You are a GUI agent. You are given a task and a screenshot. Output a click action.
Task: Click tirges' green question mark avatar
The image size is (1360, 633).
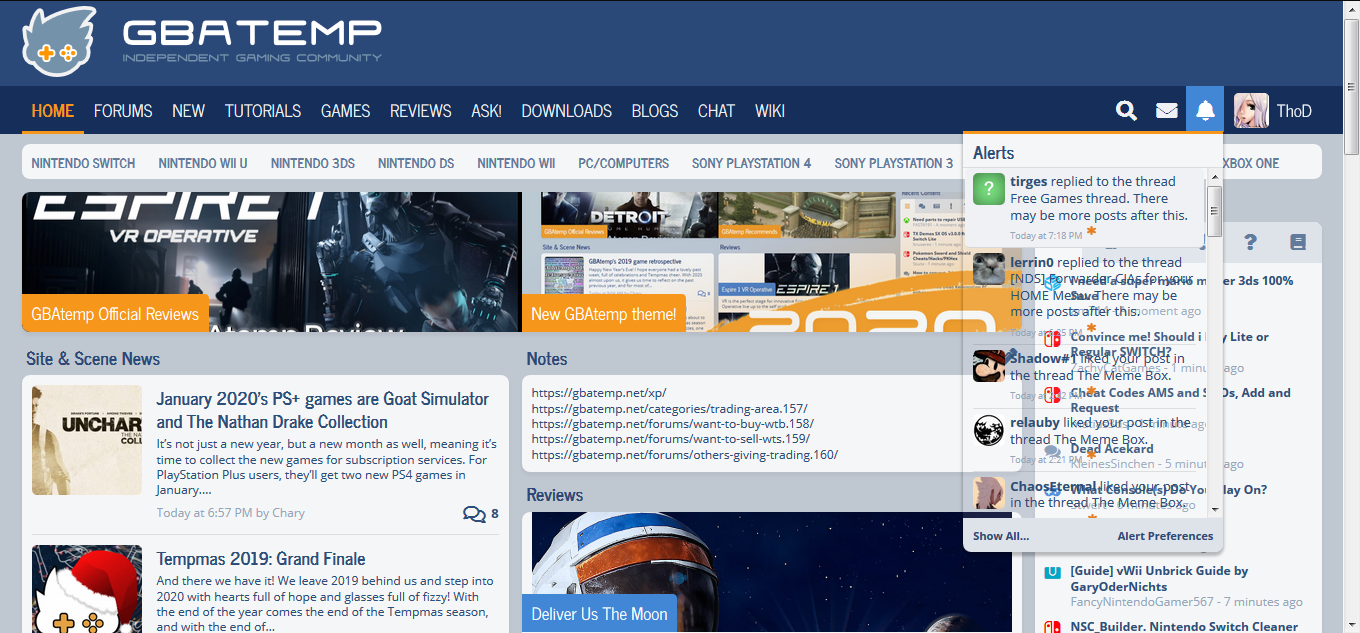989,189
